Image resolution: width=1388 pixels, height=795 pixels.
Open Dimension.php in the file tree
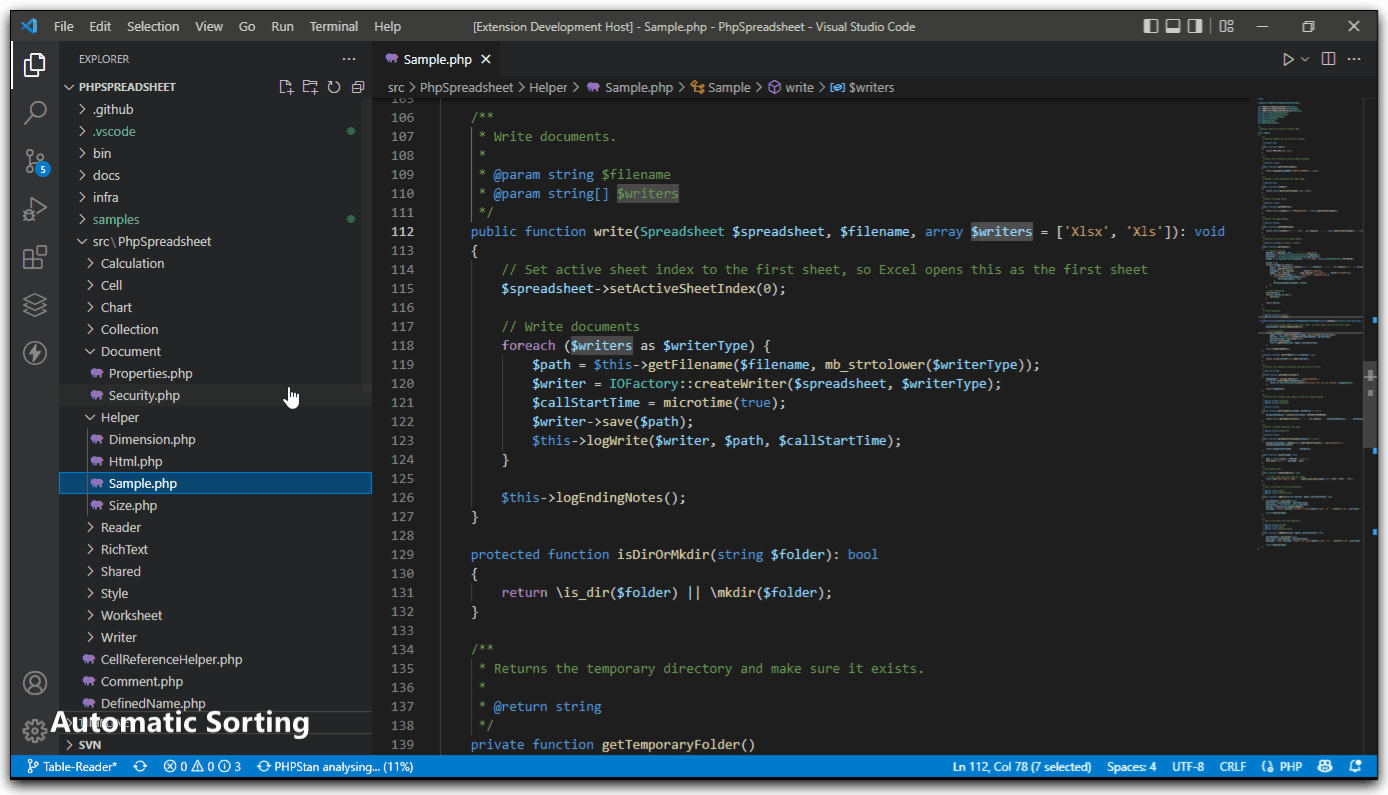[x=215, y=439]
